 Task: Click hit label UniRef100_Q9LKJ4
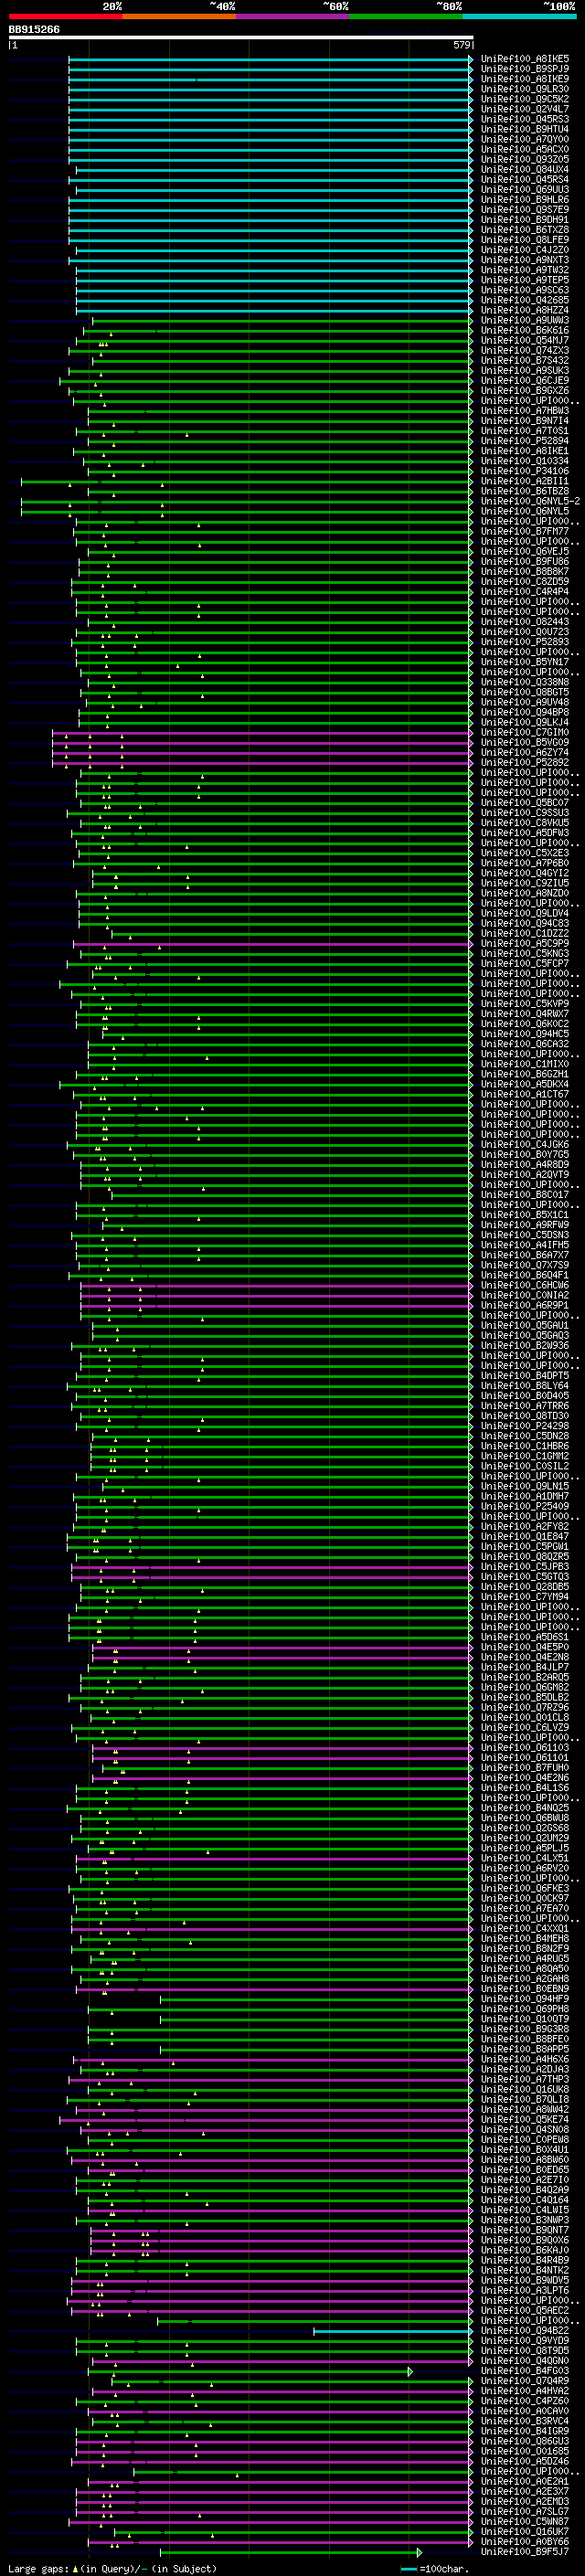(x=525, y=722)
